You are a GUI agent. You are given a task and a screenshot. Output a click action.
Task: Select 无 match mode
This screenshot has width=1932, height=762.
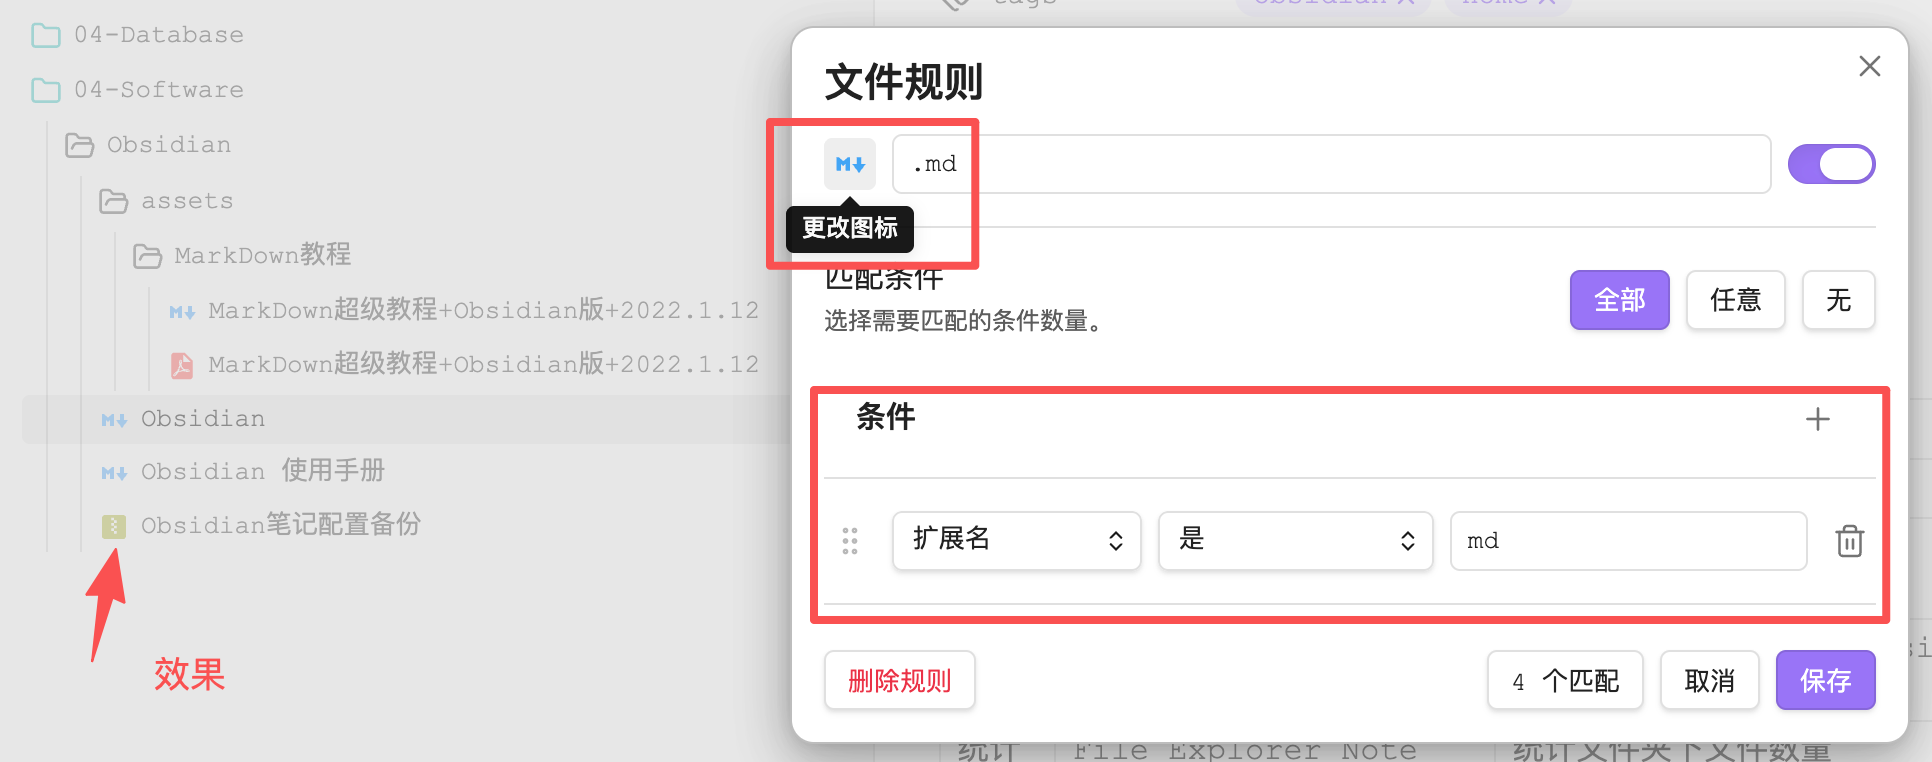pos(1838,300)
